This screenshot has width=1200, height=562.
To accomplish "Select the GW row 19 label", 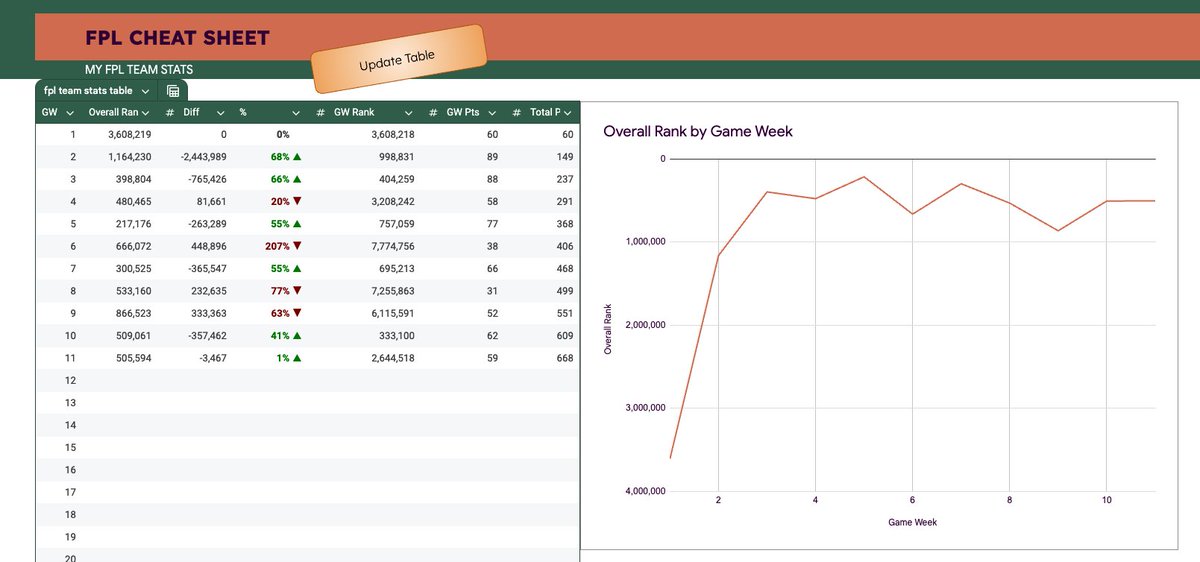I will pos(70,537).
